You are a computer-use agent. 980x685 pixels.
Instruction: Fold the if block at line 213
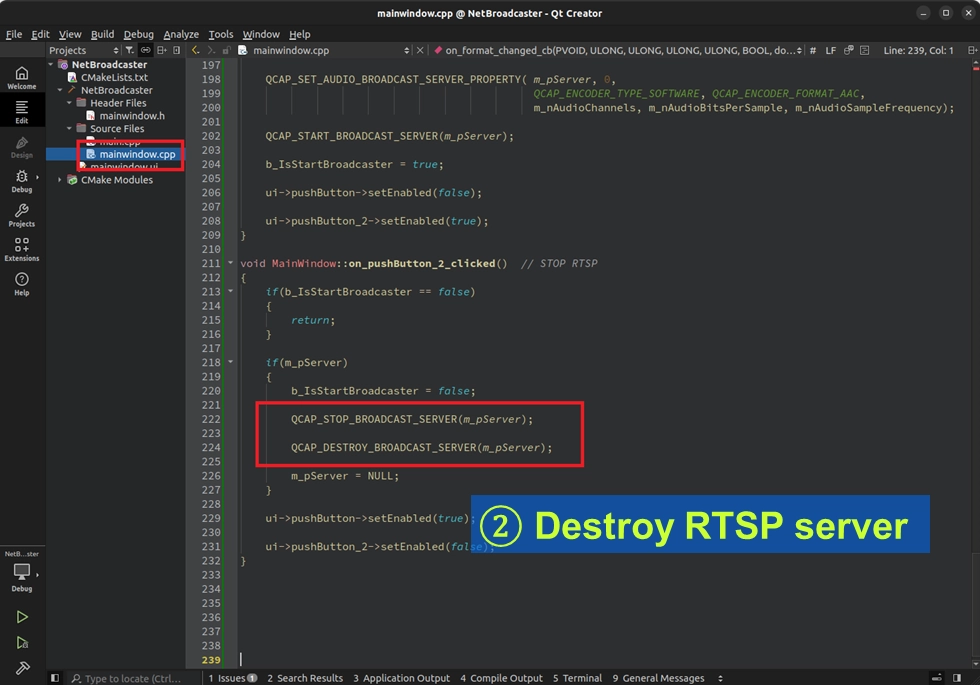pyautogui.click(x=231, y=291)
